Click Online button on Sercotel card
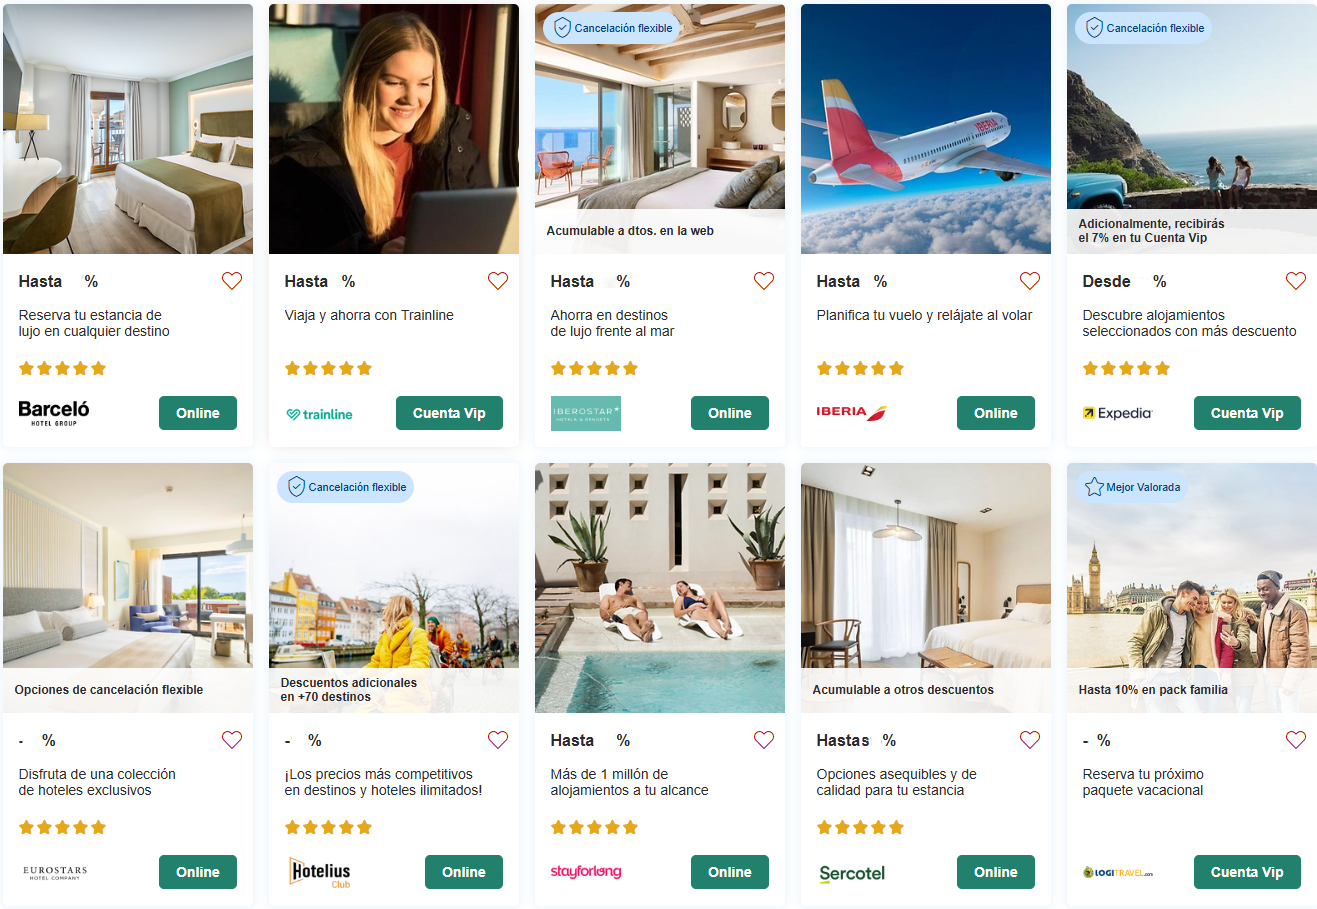This screenshot has width=1317, height=909. click(x=996, y=872)
